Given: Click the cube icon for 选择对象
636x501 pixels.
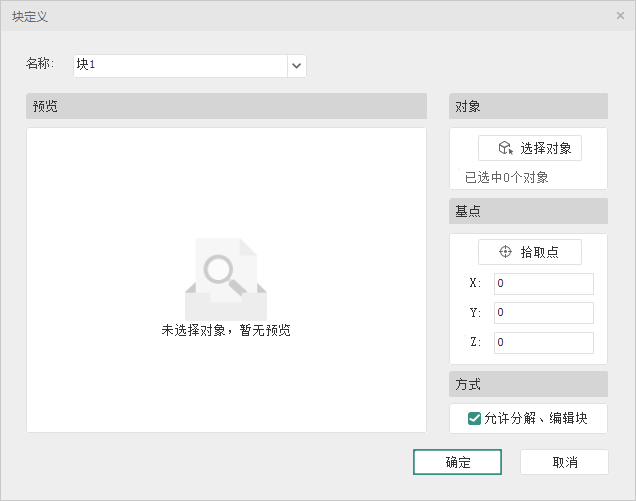Looking at the screenshot, I should 505,148.
